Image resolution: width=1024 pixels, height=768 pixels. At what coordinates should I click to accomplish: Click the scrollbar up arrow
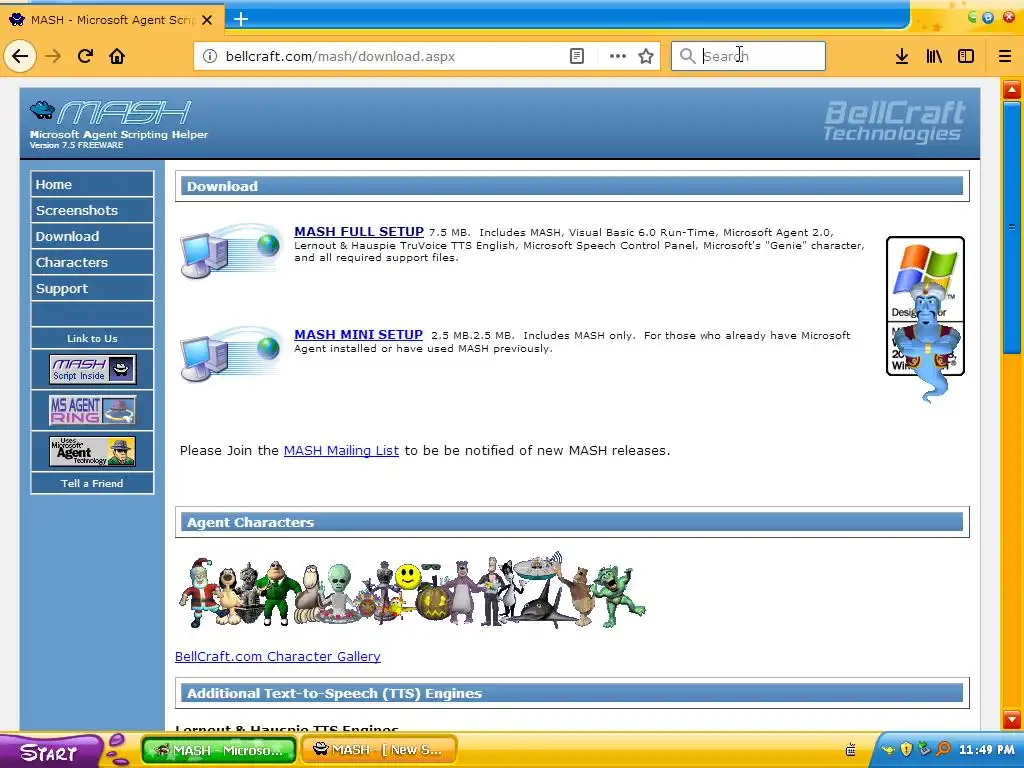pyautogui.click(x=1012, y=89)
